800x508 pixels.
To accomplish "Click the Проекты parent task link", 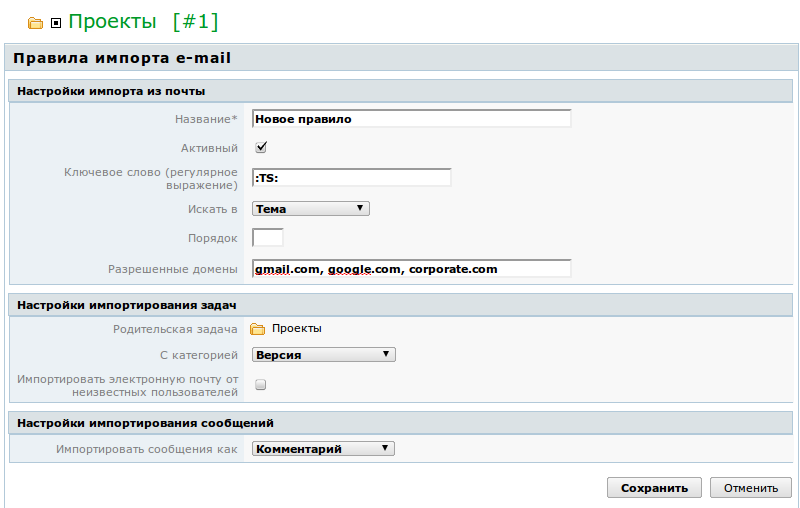I will [296, 328].
